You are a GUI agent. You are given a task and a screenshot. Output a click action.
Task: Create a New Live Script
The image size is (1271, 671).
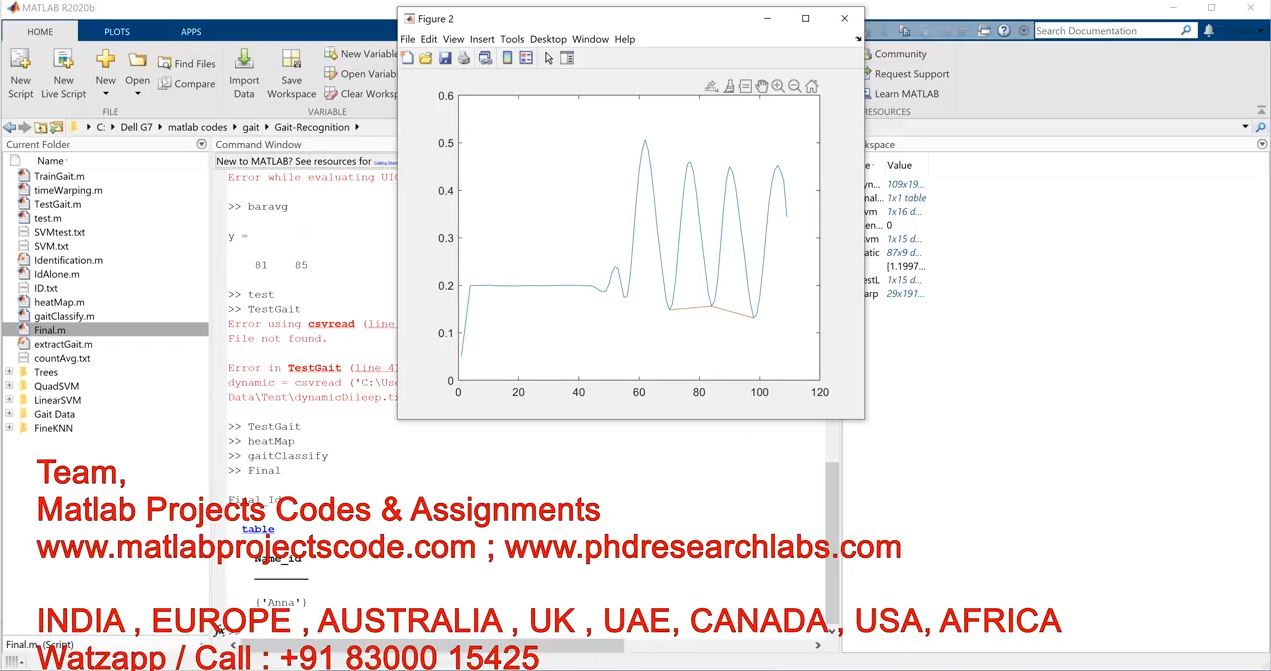pyautogui.click(x=63, y=73)
